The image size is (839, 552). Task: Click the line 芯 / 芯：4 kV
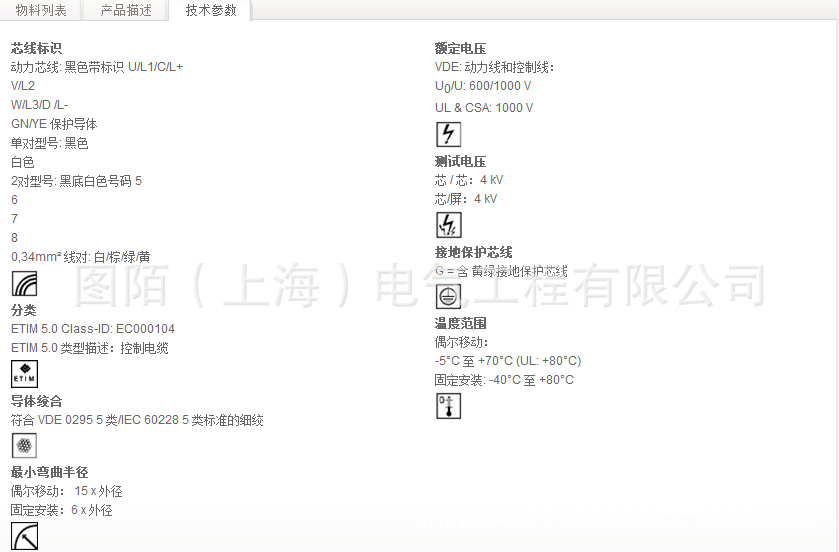469,180
